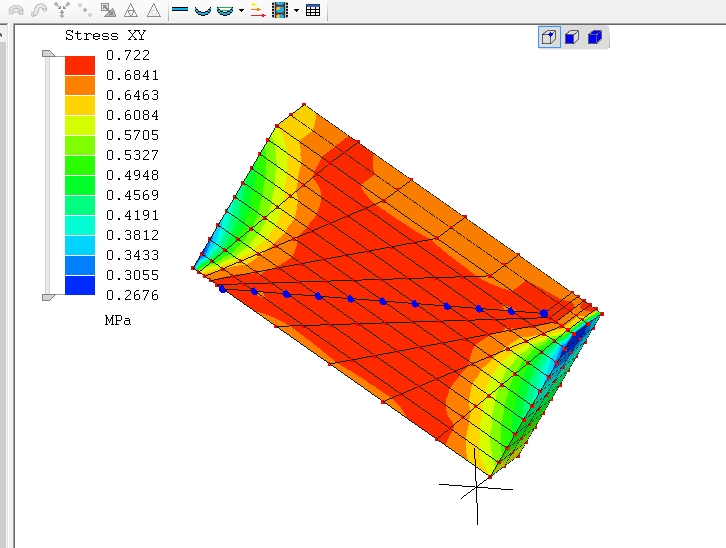Click the dark blue legend color swatch

80,285
